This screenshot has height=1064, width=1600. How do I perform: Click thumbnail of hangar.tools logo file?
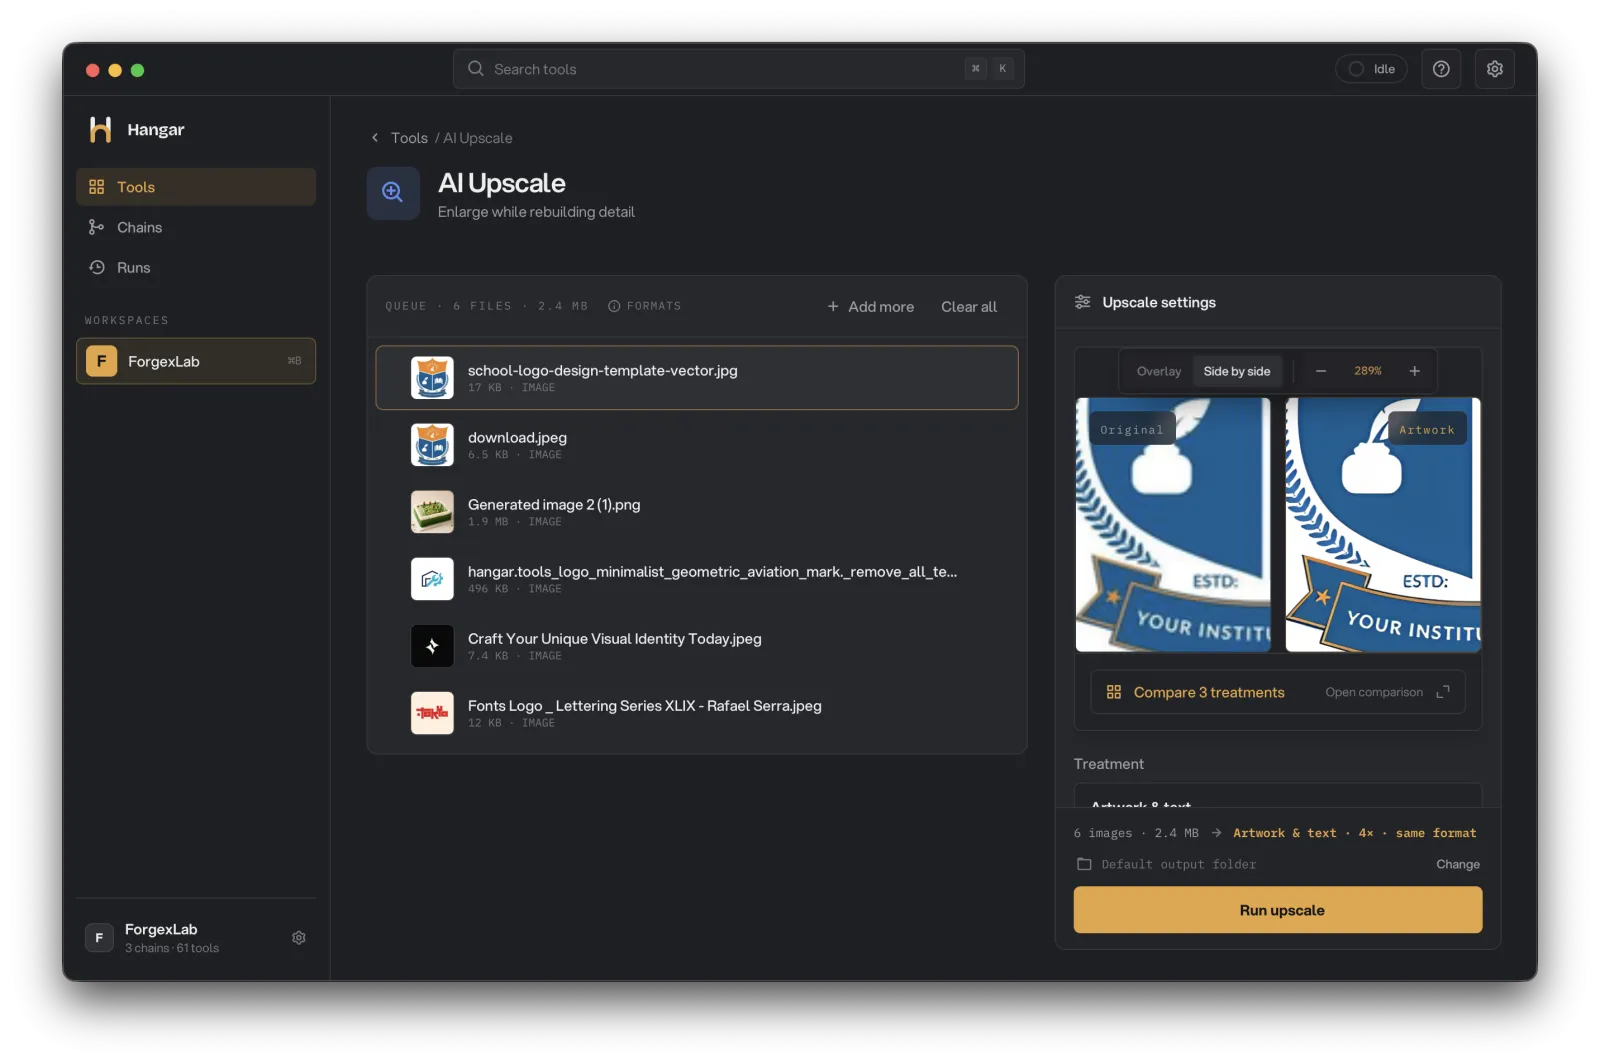point(432,579)
